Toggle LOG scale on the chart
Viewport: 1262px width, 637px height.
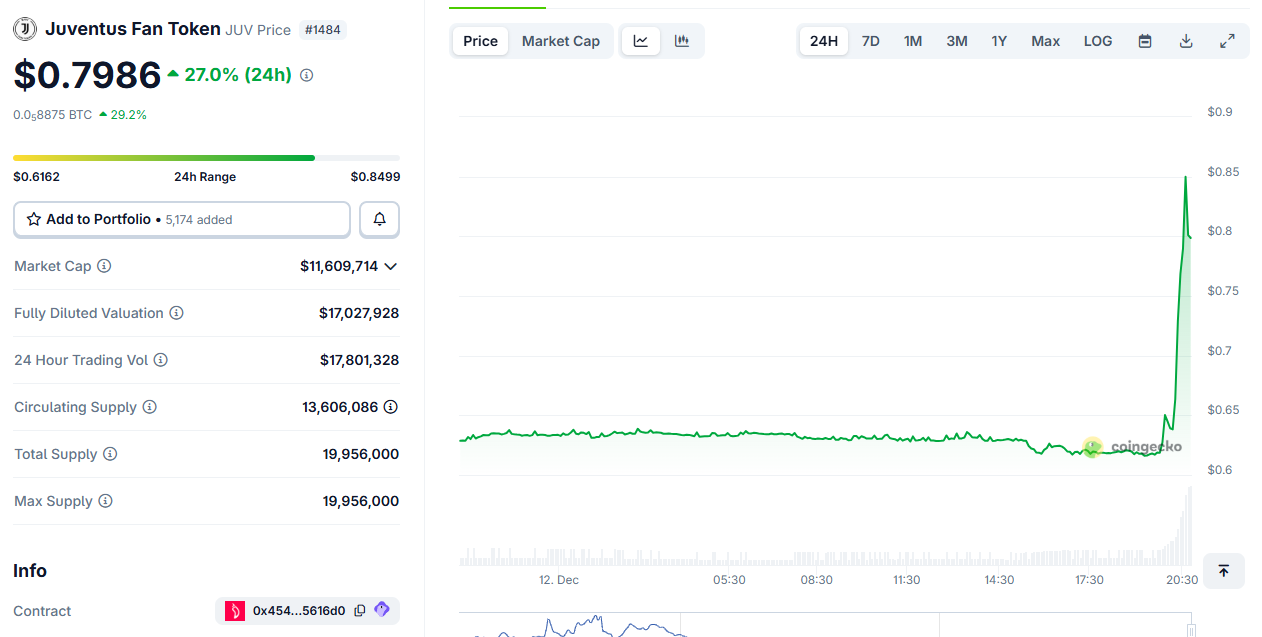point(1097,40)
